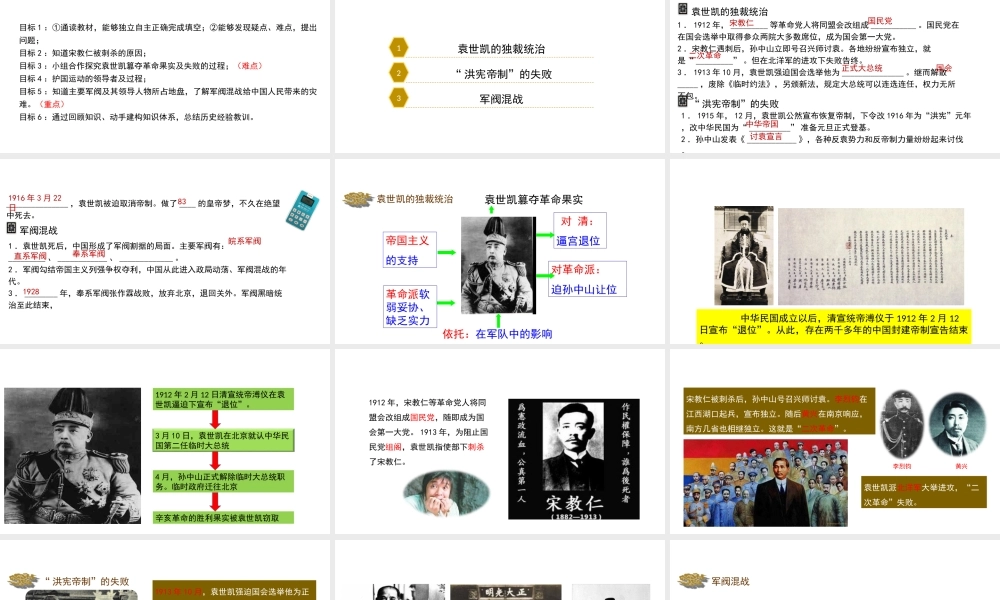Select the 宋教仁 memorial portrait poster
The height and width of the screenshot is (600, 1000).
click(x=574, y=459)
